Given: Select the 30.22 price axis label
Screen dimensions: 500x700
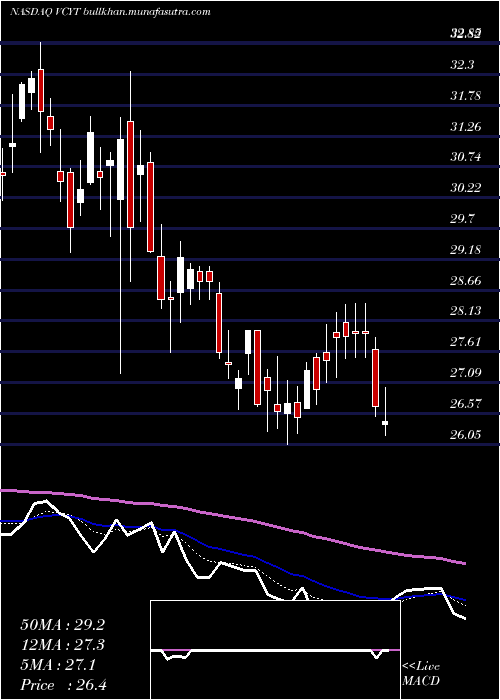Looking at the screenshot, I should click(x=466, y=188).
